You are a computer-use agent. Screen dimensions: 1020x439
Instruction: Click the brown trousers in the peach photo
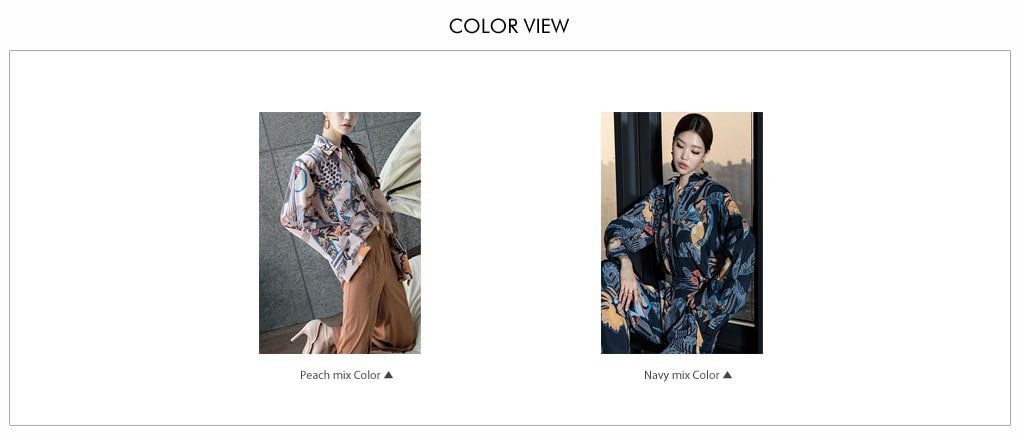(x=375, y=293)
